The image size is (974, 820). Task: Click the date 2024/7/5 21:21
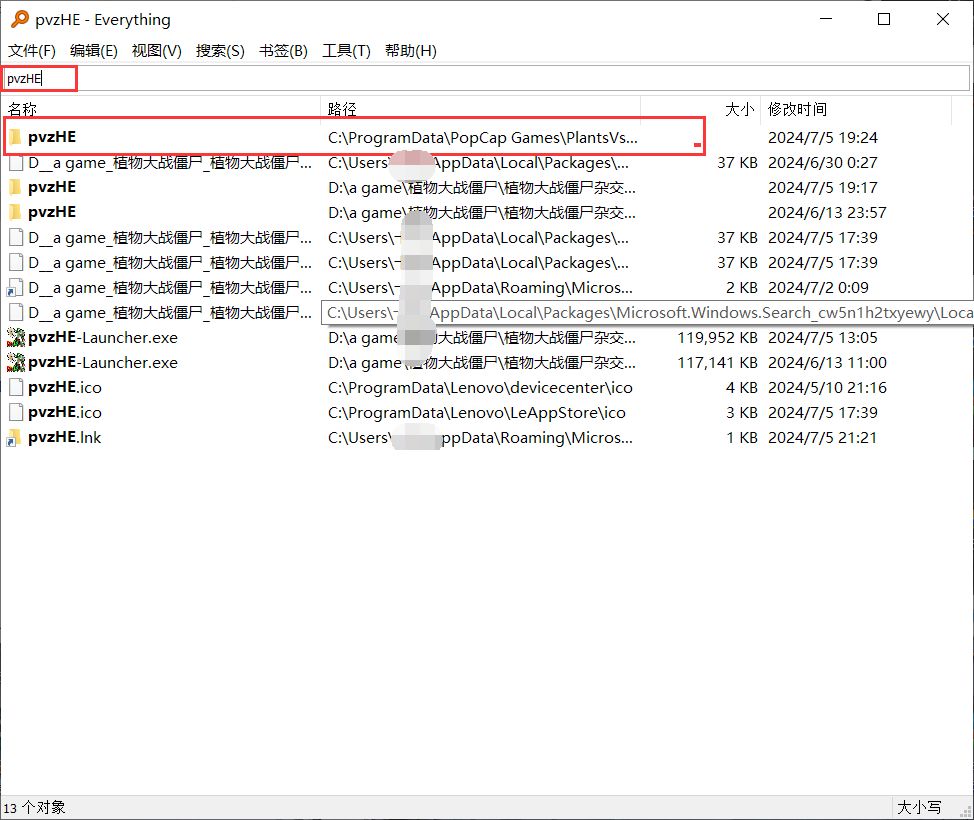(x=823, y=437)
